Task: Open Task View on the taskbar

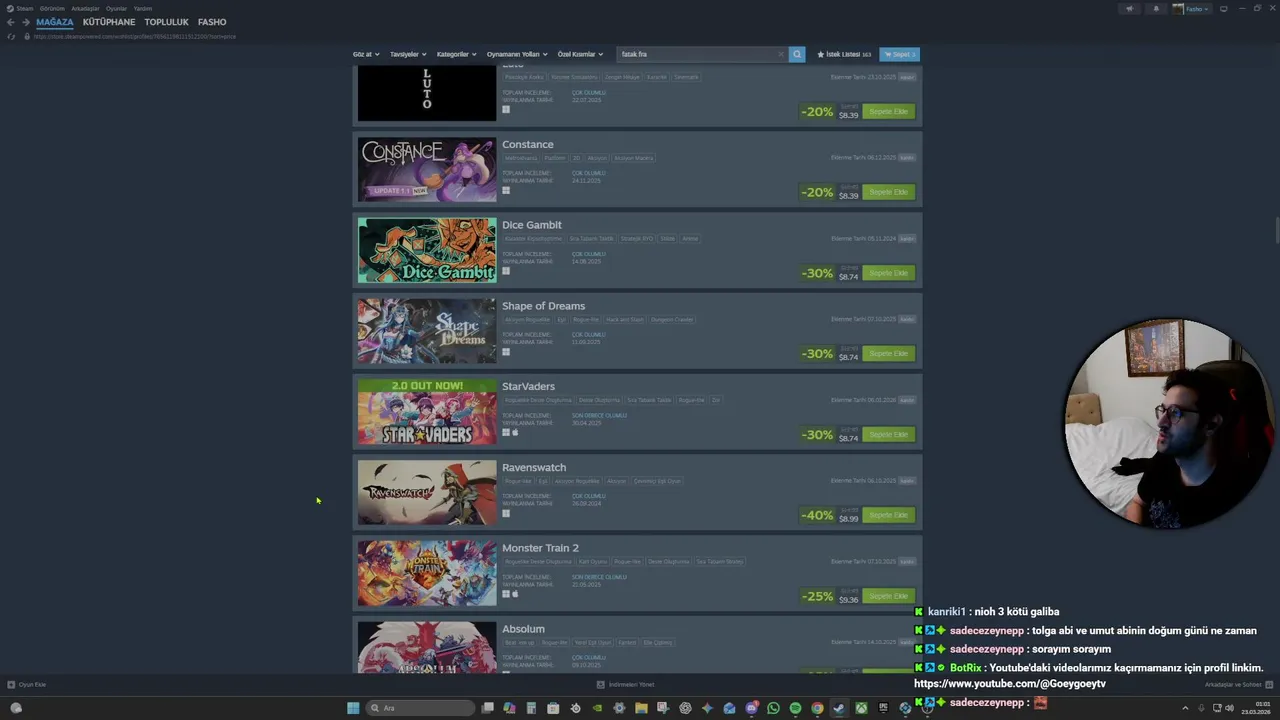Action: click(x=488, y=708)
